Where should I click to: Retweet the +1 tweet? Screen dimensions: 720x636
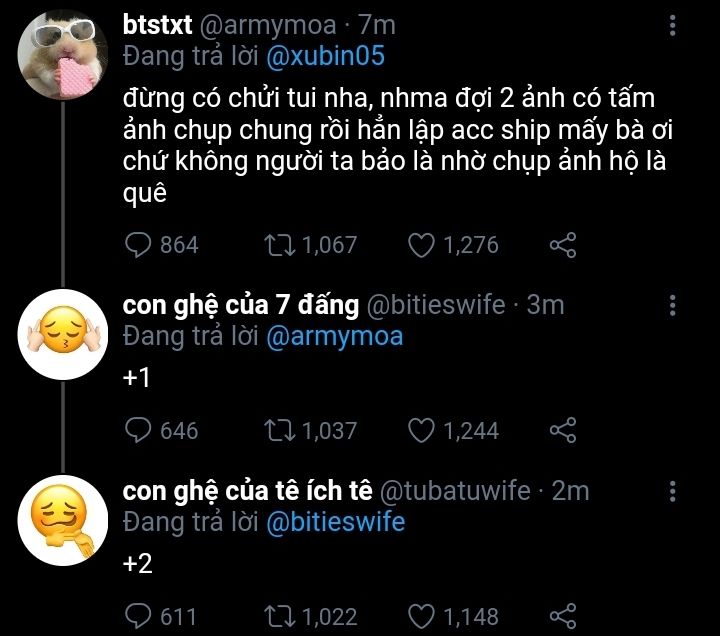click(279, 430)
